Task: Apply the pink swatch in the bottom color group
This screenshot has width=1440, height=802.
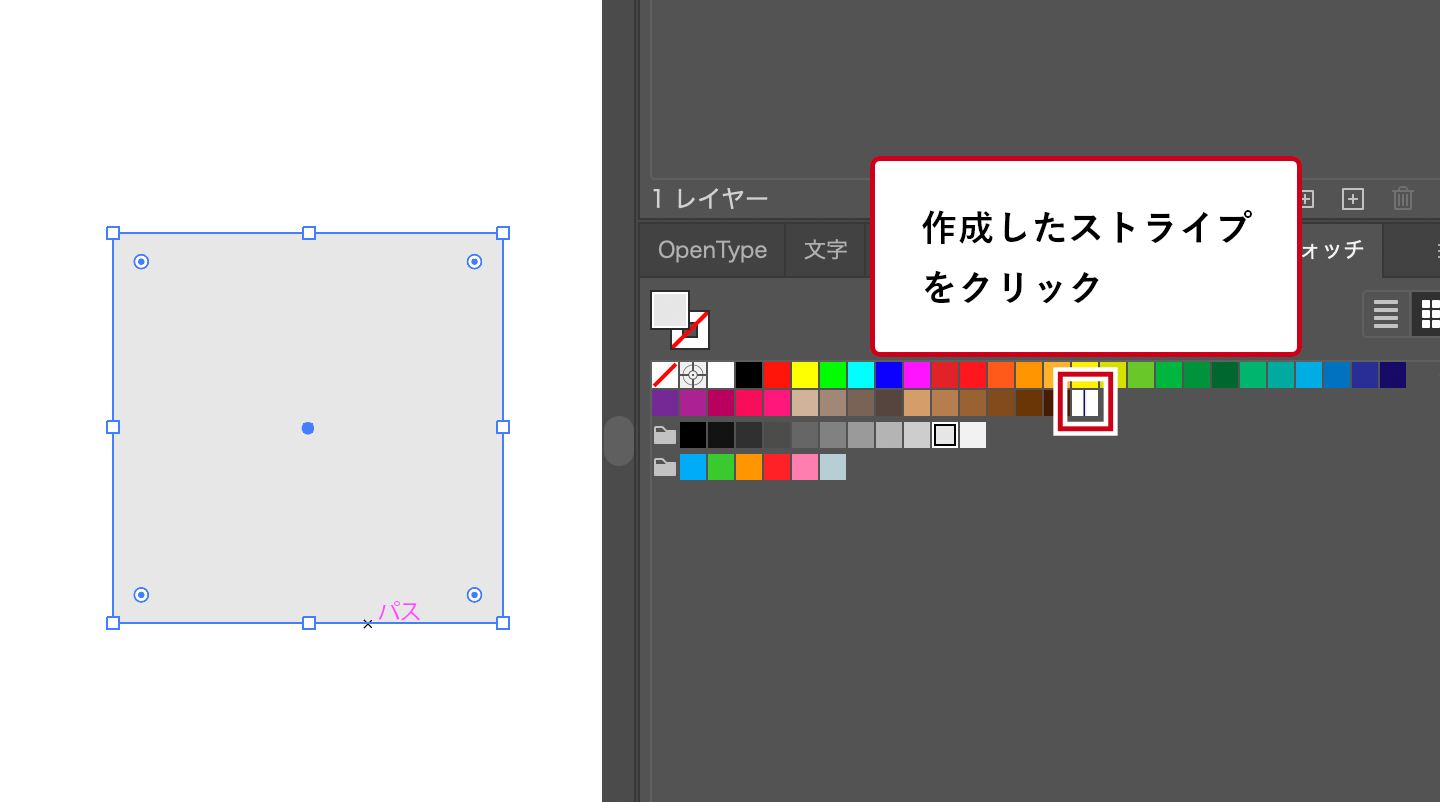Action: 805,467
